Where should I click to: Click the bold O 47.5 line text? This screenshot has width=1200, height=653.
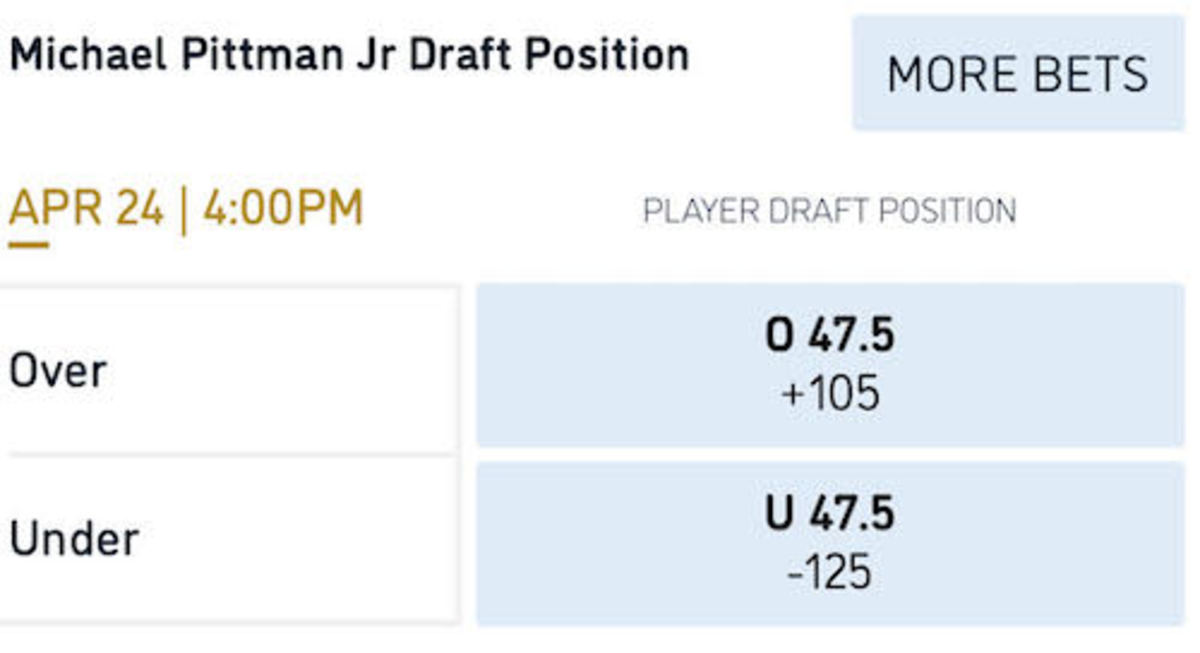830,336
